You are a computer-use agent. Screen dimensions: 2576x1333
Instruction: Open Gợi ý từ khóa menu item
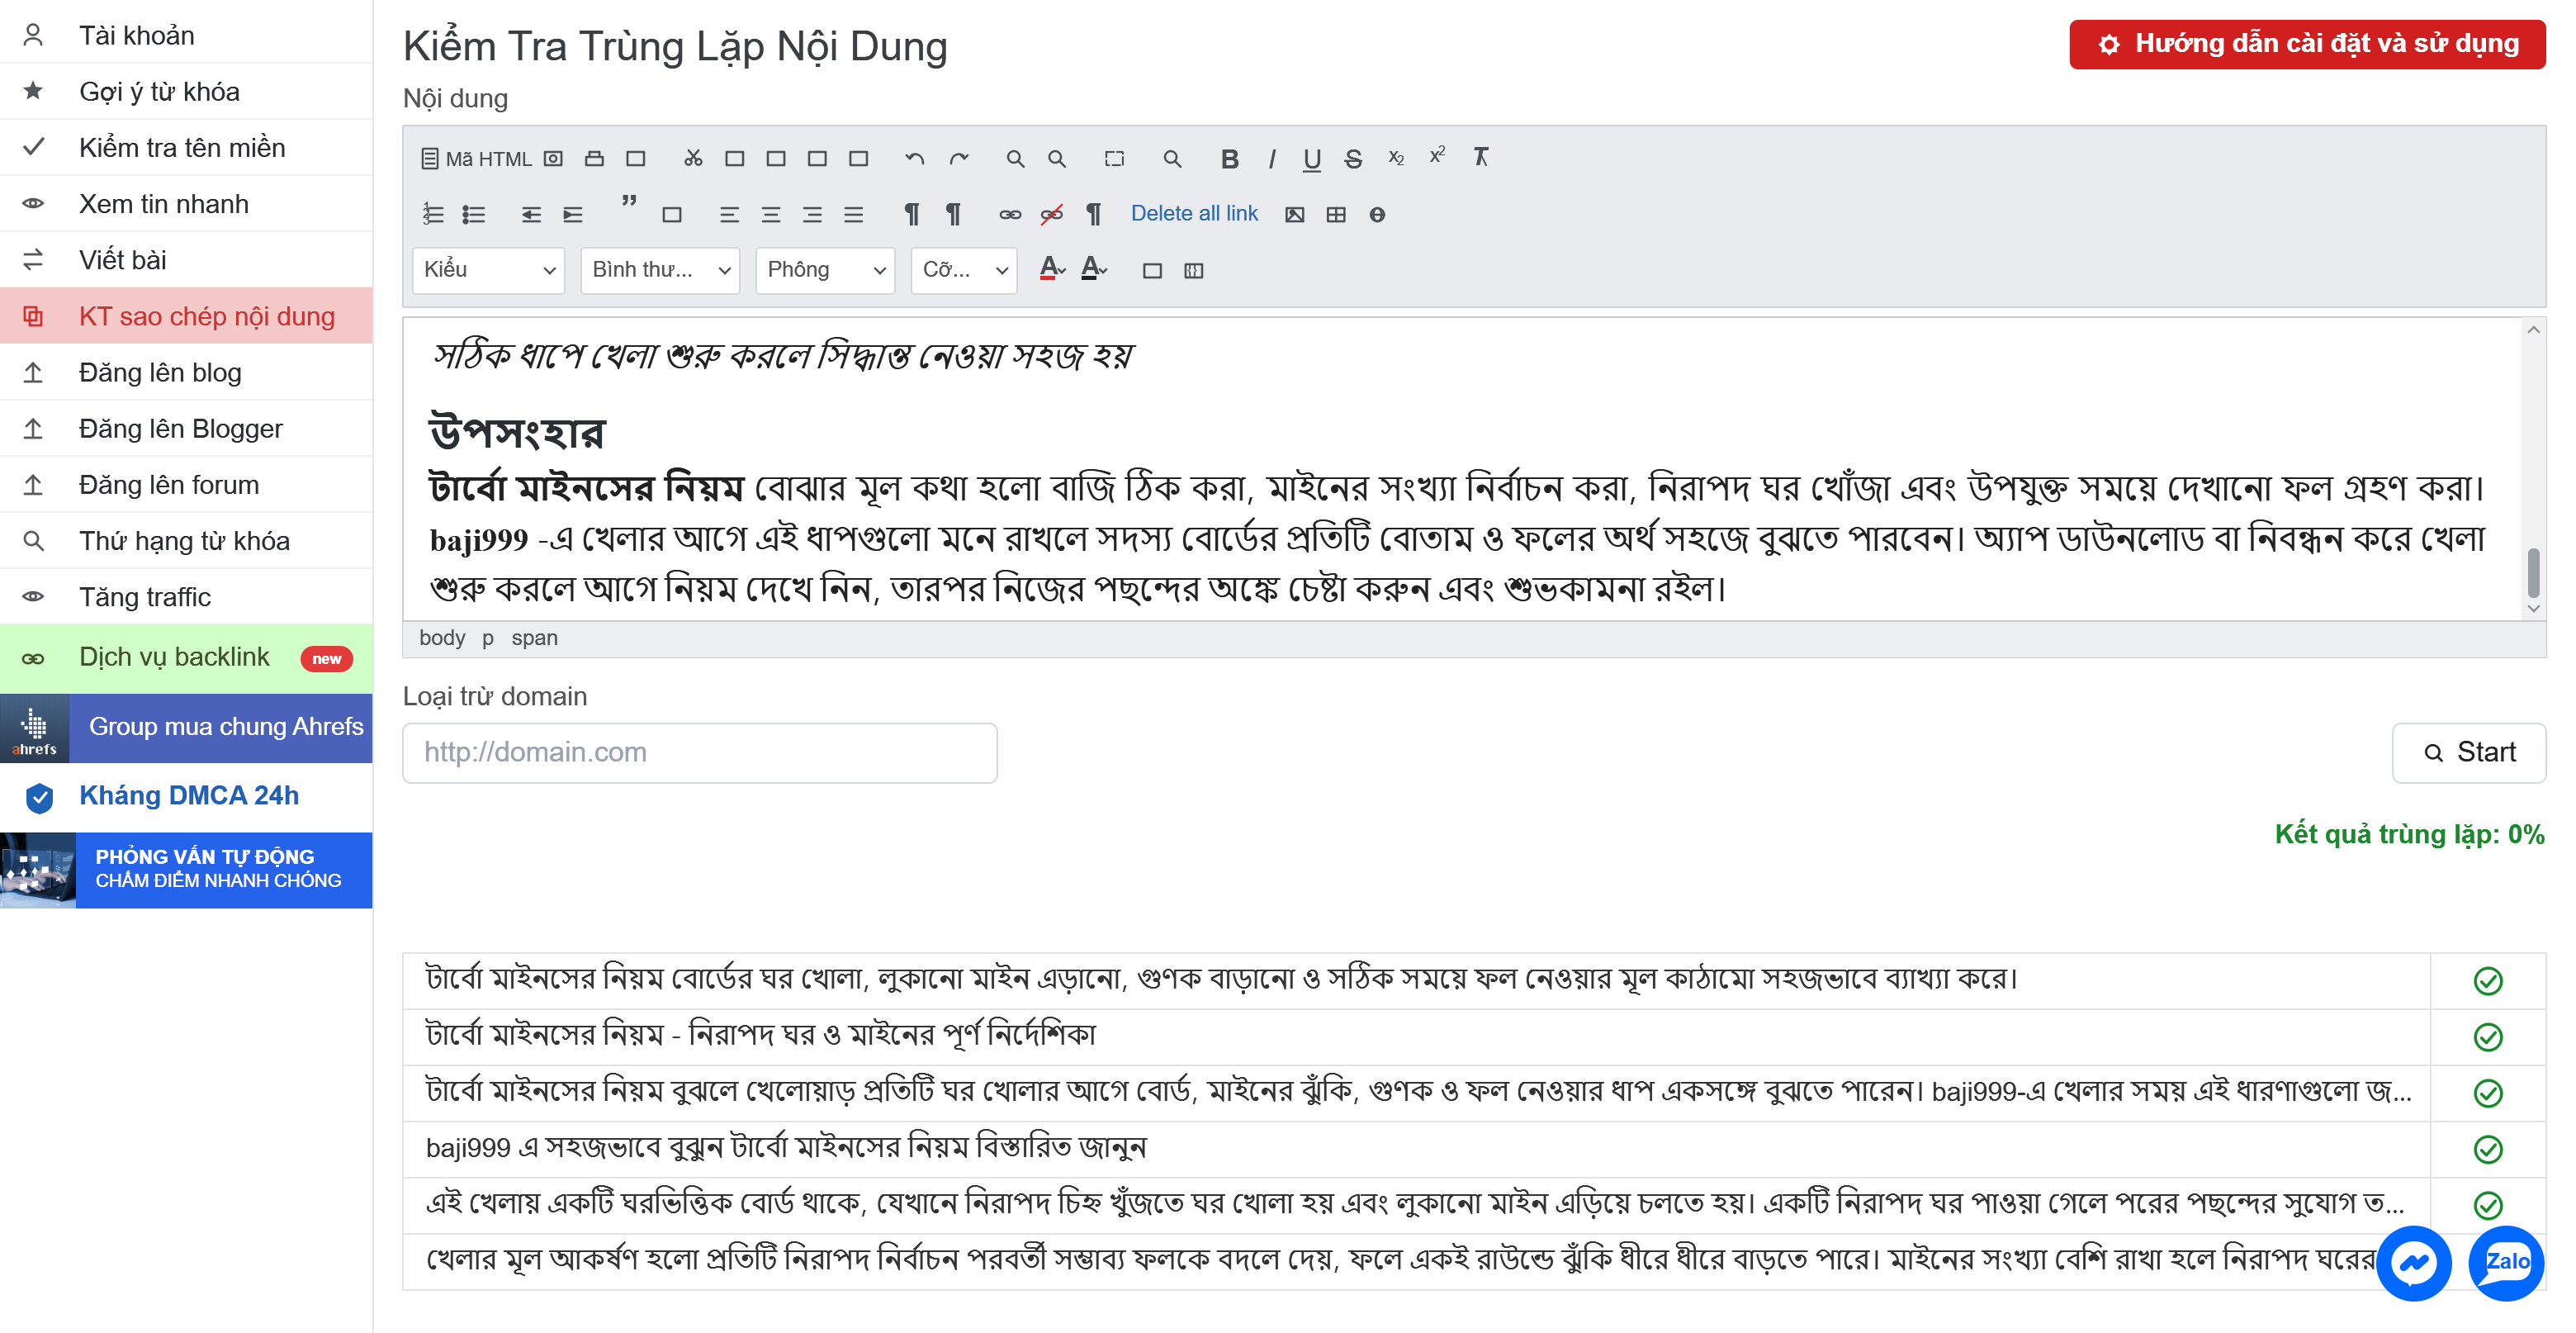point(186,91)
